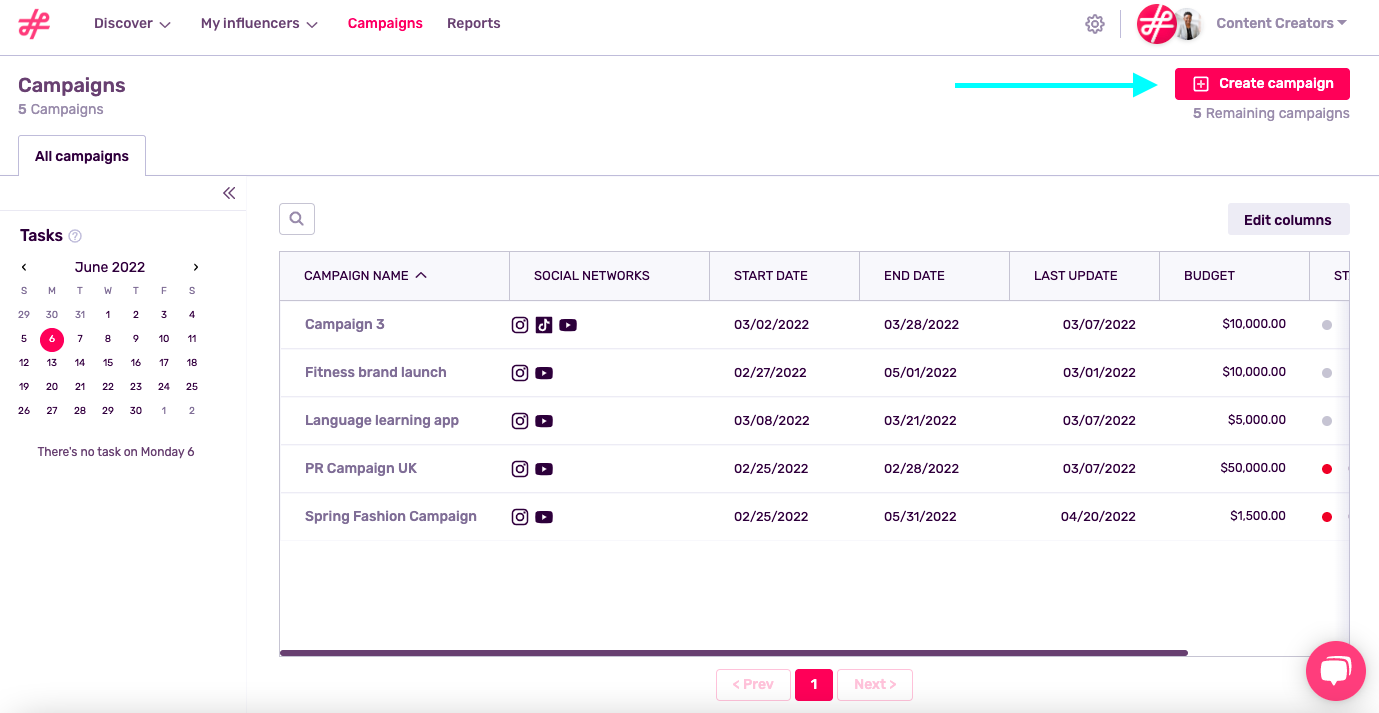1379x713 pixels.
Task: Open the settings gear icon
Action: (x=1095, y=24)
